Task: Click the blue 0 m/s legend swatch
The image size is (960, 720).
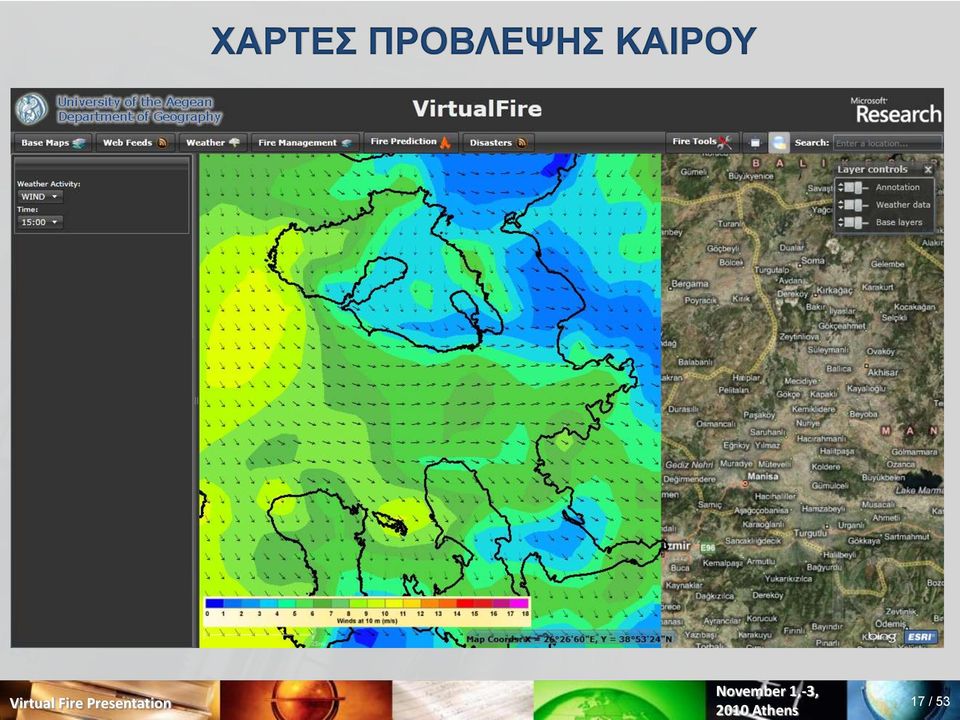Action: tap(214, 603)
